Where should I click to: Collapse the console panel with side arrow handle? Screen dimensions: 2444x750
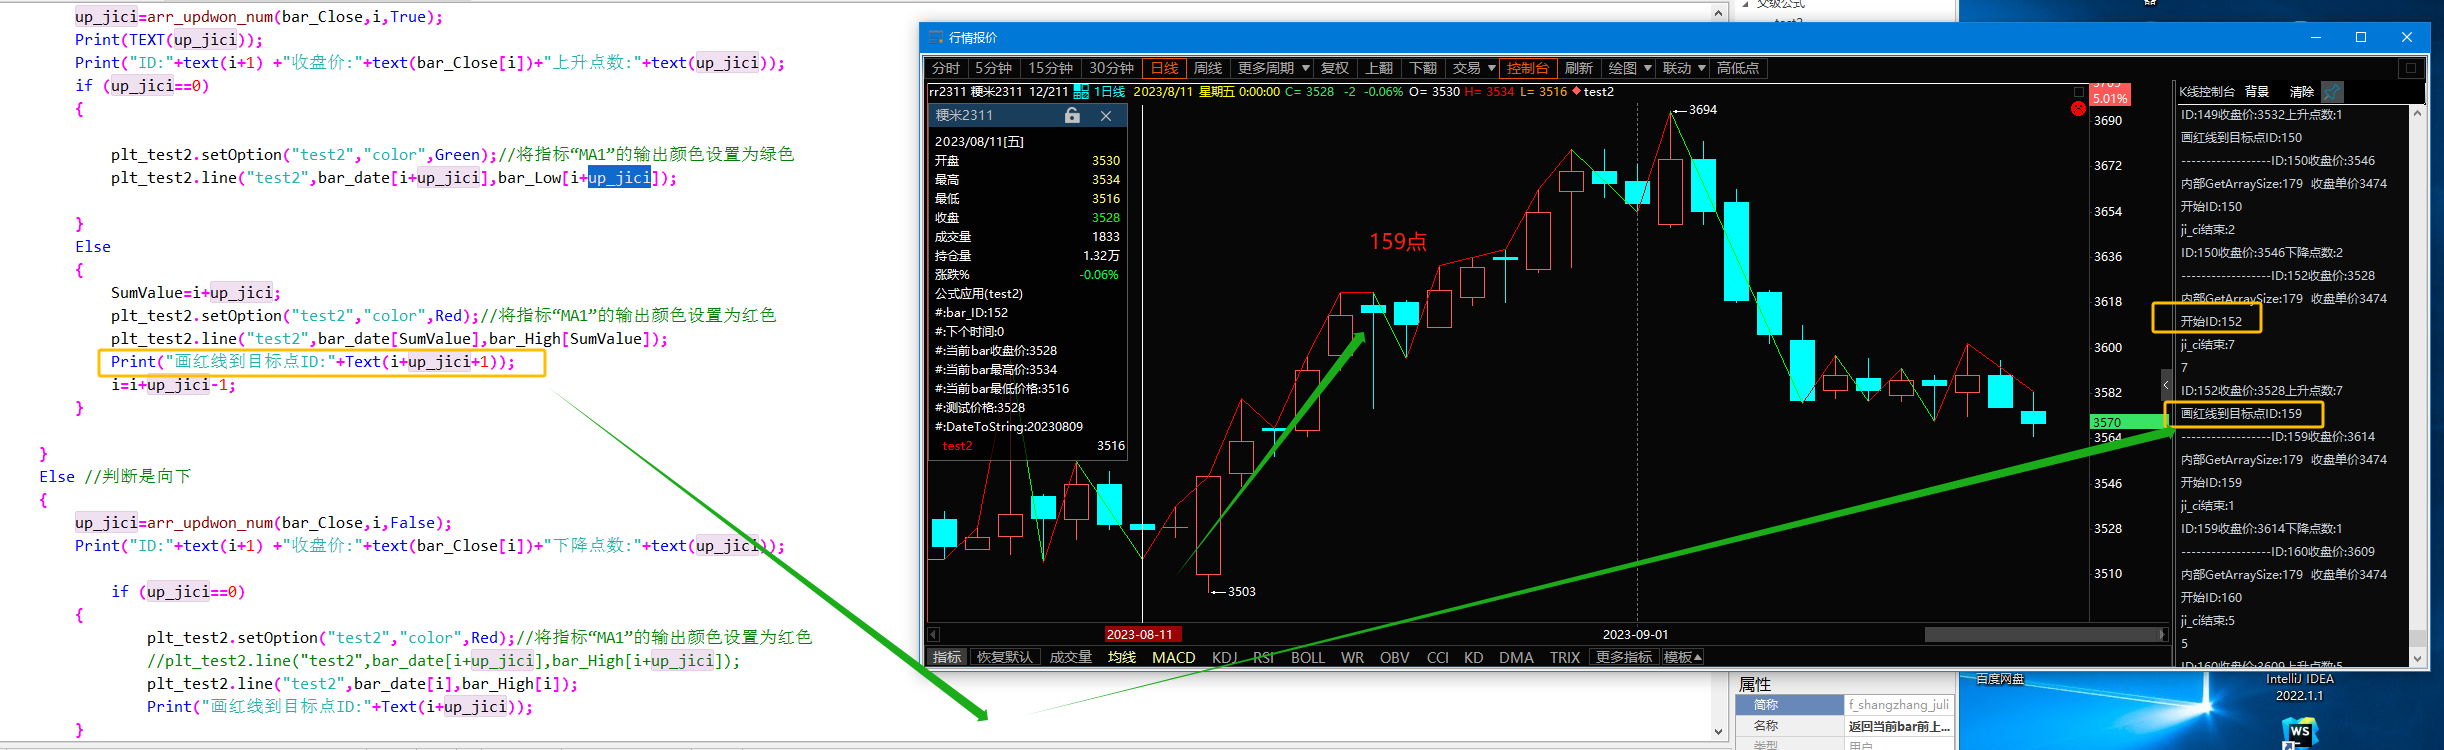pyautogui.click(x=2166, y=385)
